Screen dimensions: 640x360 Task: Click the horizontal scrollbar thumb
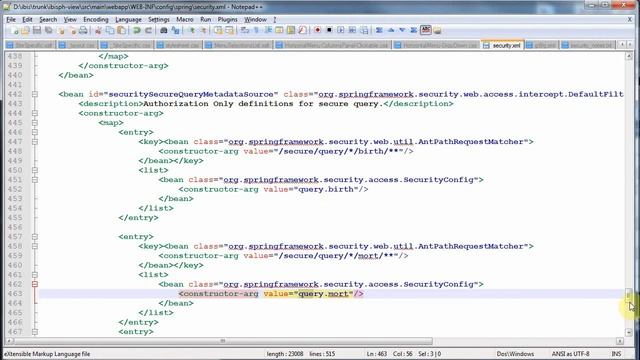tap(222, 341)
